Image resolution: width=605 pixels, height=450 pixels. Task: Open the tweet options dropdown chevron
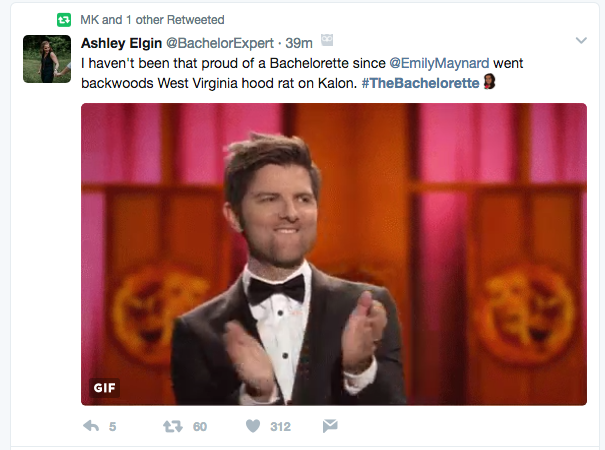[x=580, y=41]
